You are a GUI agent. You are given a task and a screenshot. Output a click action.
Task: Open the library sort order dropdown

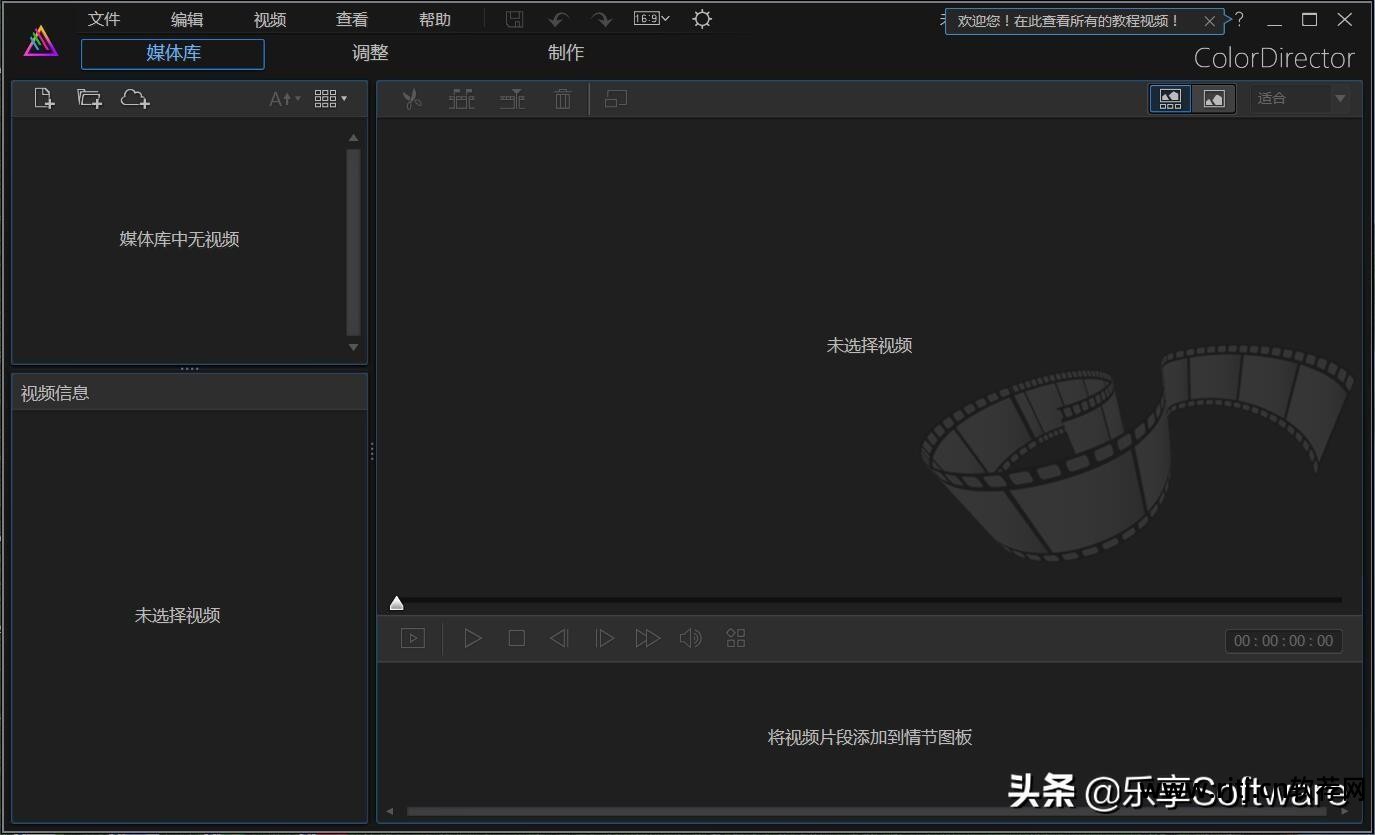285,99
